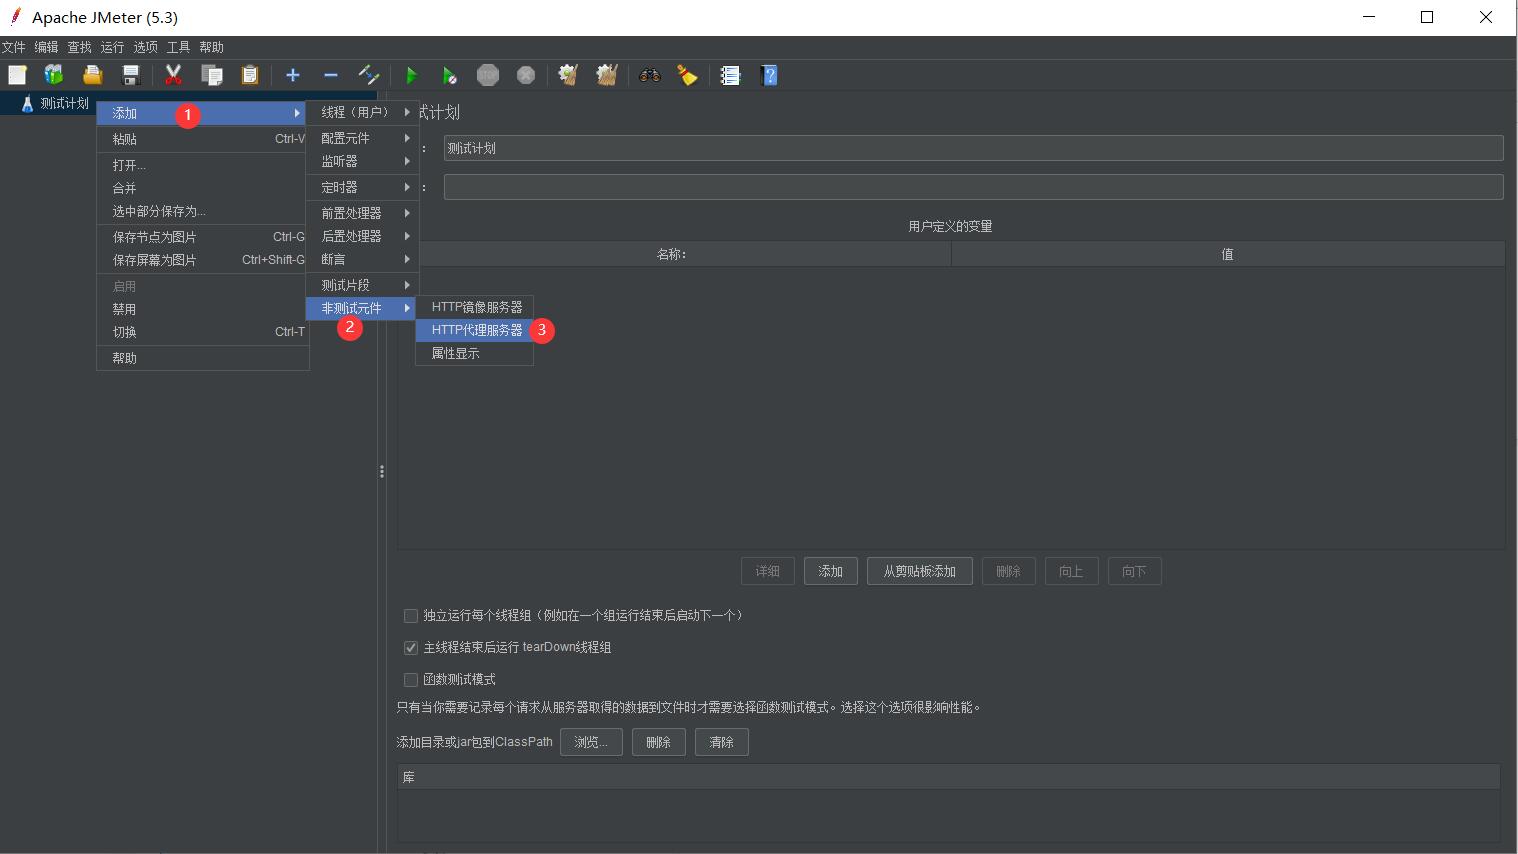Click the Collapse all minus icon

click(331, 75)
